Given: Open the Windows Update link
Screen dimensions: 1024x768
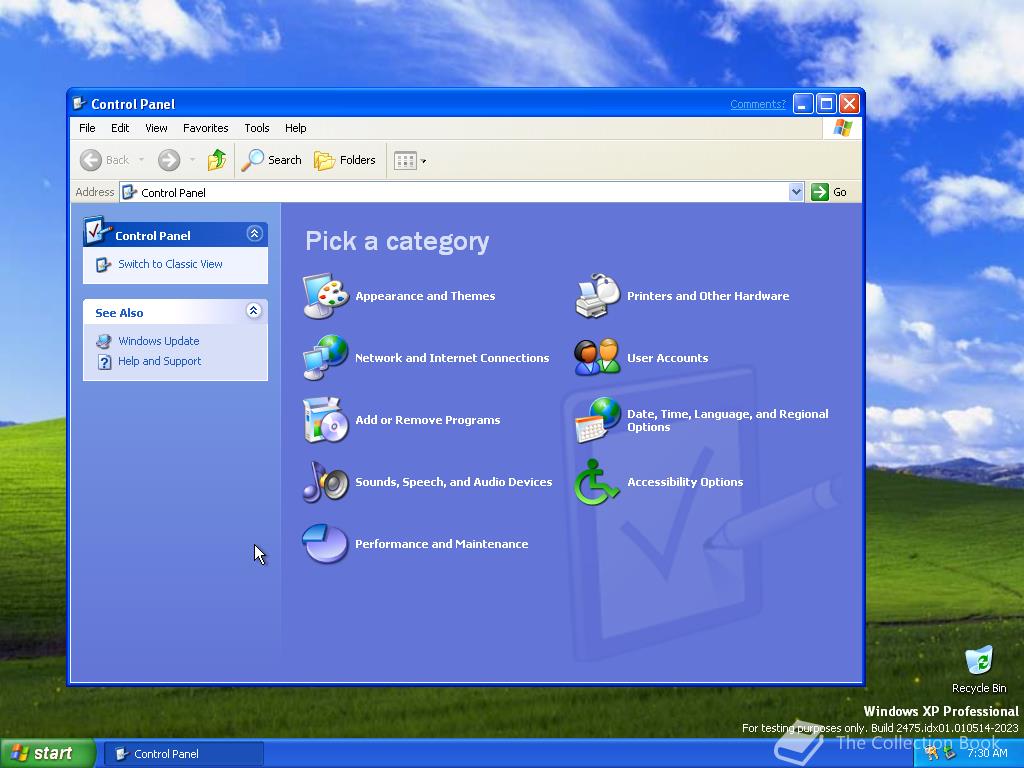Looking at the screenshot, I should tap(159, 341).
